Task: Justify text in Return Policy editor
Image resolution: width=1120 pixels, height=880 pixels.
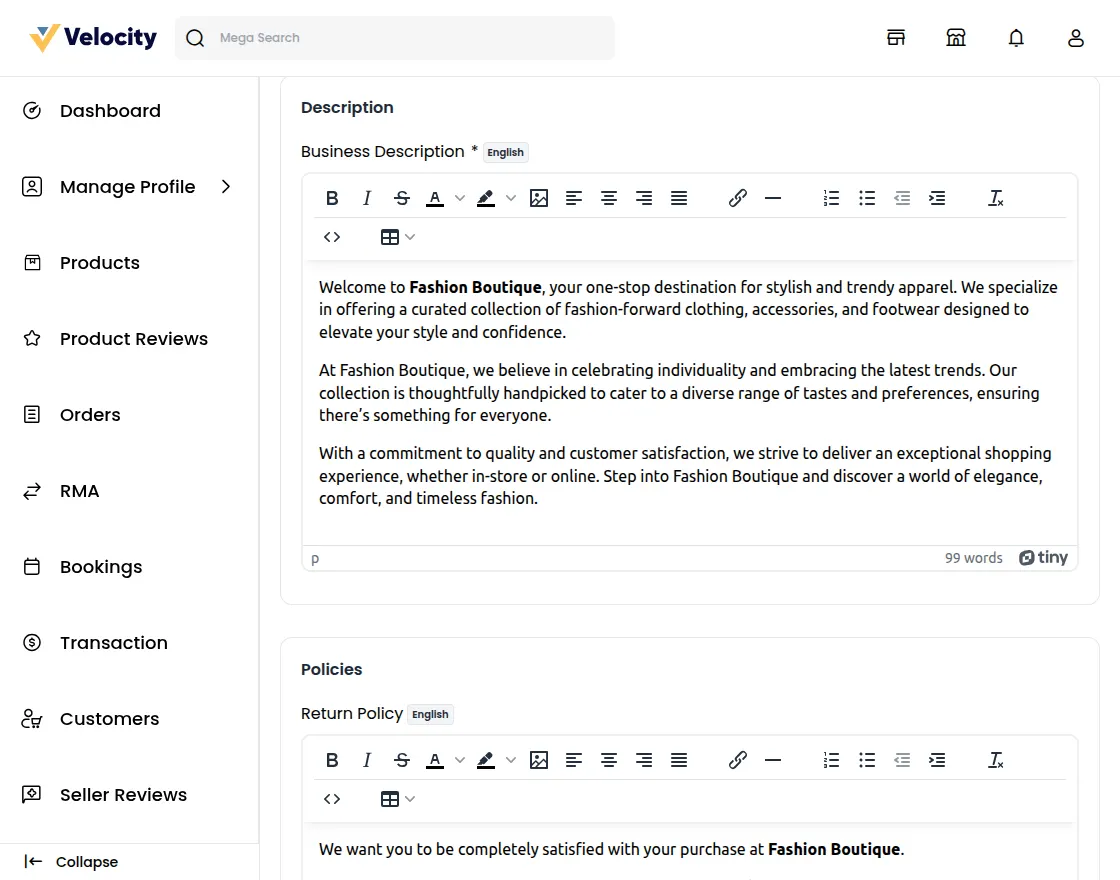Action: click(x=679, y=760)
